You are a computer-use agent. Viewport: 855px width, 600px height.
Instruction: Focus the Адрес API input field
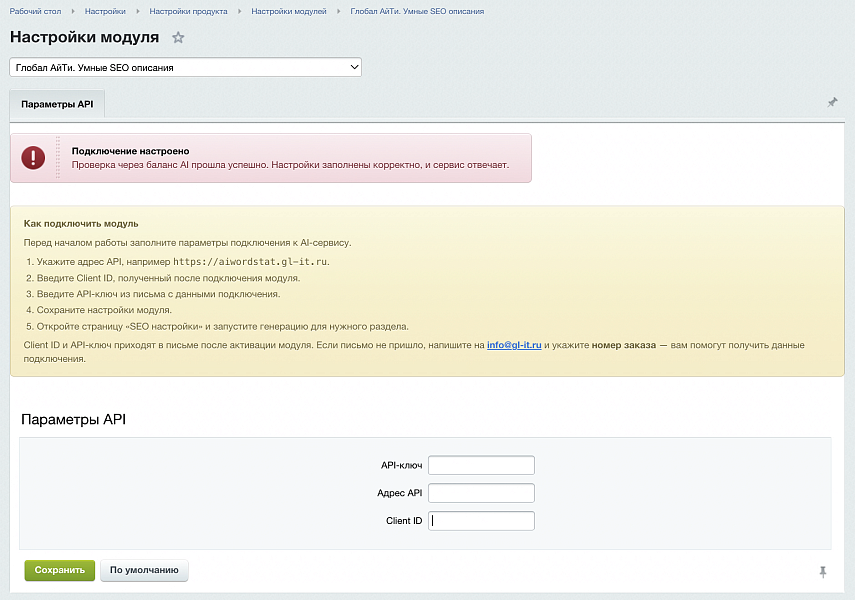tap(481, 493)
